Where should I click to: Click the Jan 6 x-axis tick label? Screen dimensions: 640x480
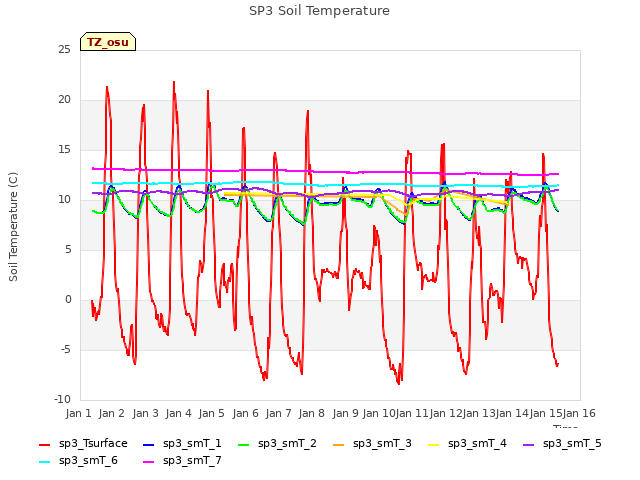tap(245, 413)
